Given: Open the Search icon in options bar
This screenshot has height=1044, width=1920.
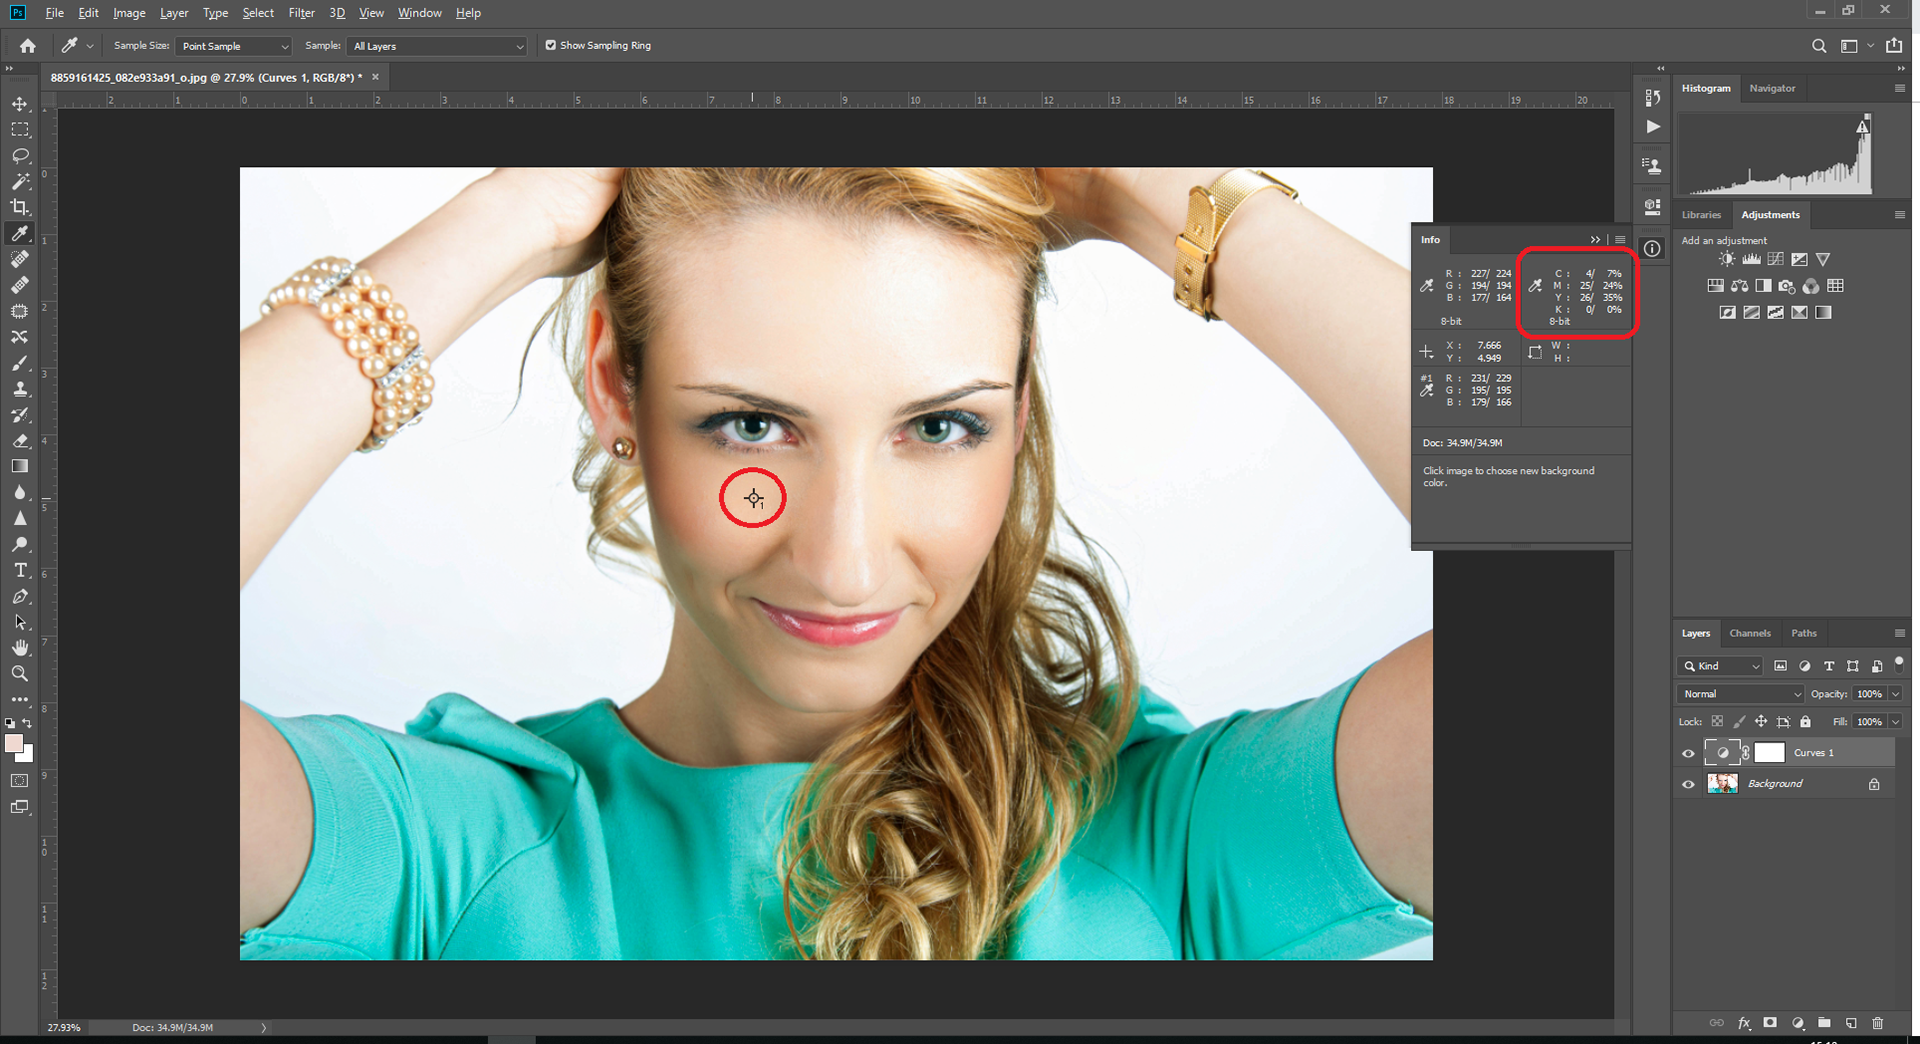Looking at the screenshot, I should click(x=1819, y=46).
